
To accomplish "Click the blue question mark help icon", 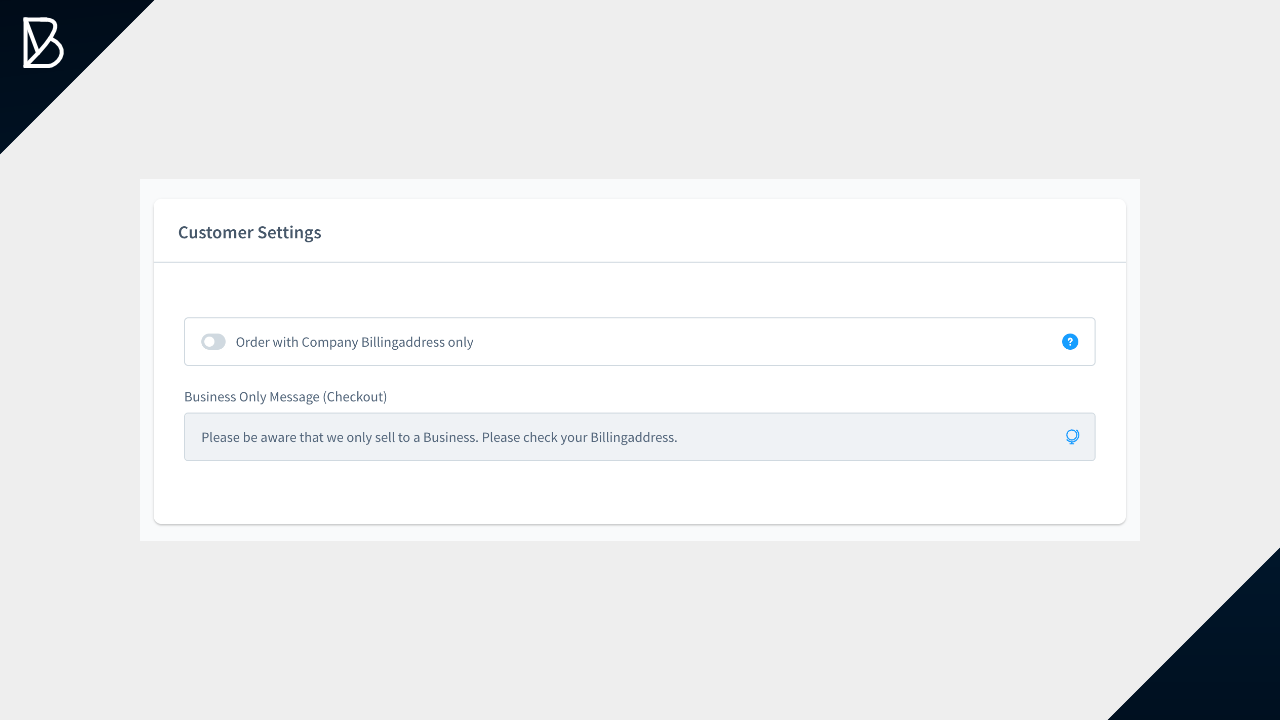I will 1070,342.
